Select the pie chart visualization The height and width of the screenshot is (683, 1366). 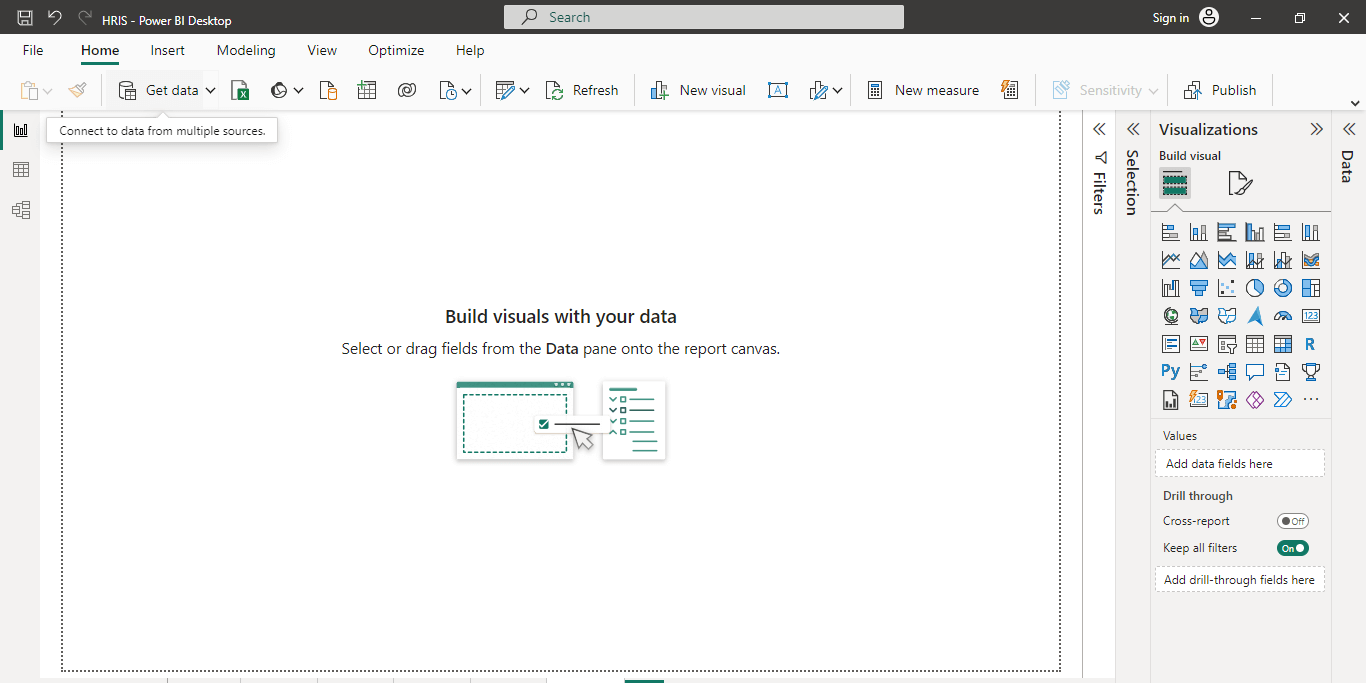point(1254,287)
